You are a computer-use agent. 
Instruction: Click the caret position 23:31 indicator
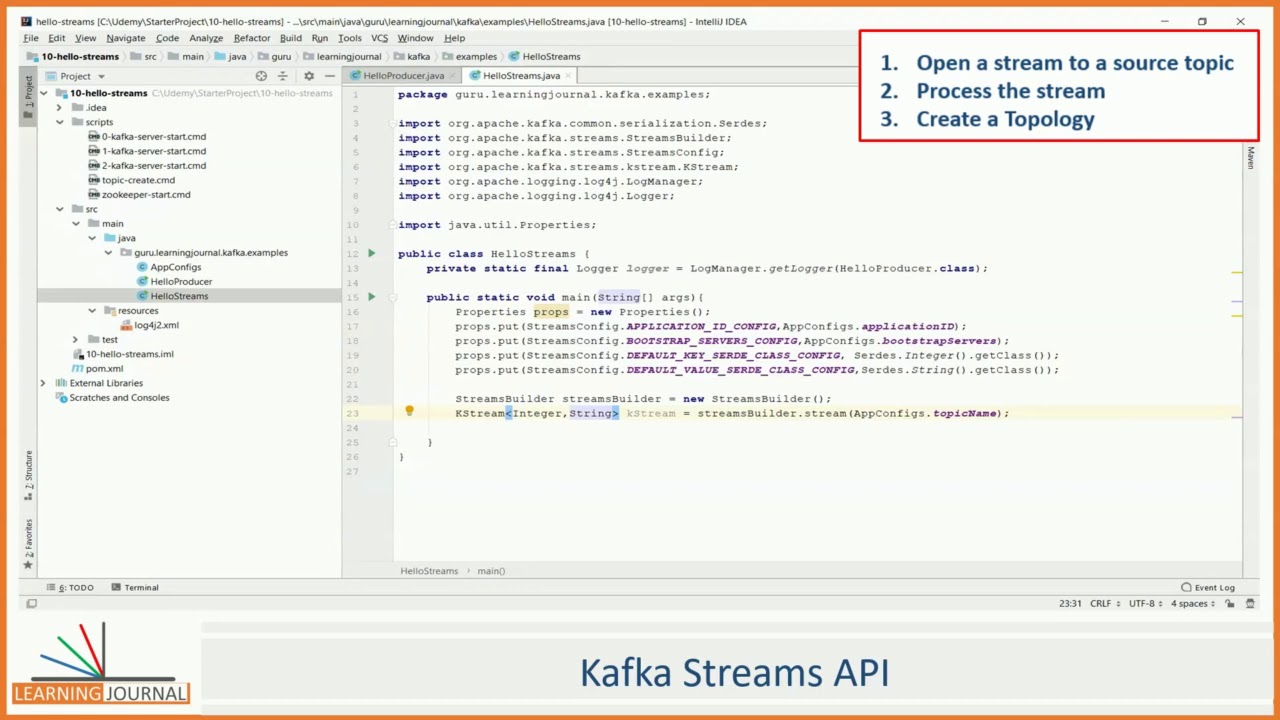pos(1071,604)
